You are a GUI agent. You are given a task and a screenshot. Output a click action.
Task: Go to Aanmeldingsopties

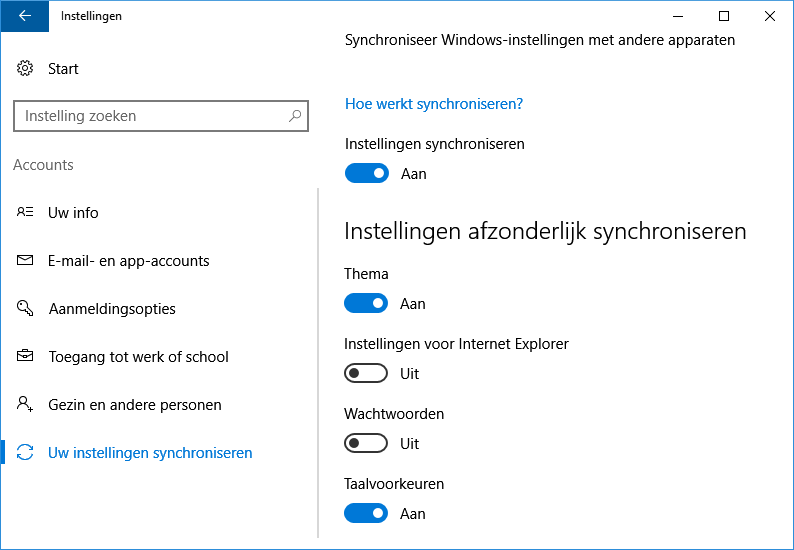112,309
